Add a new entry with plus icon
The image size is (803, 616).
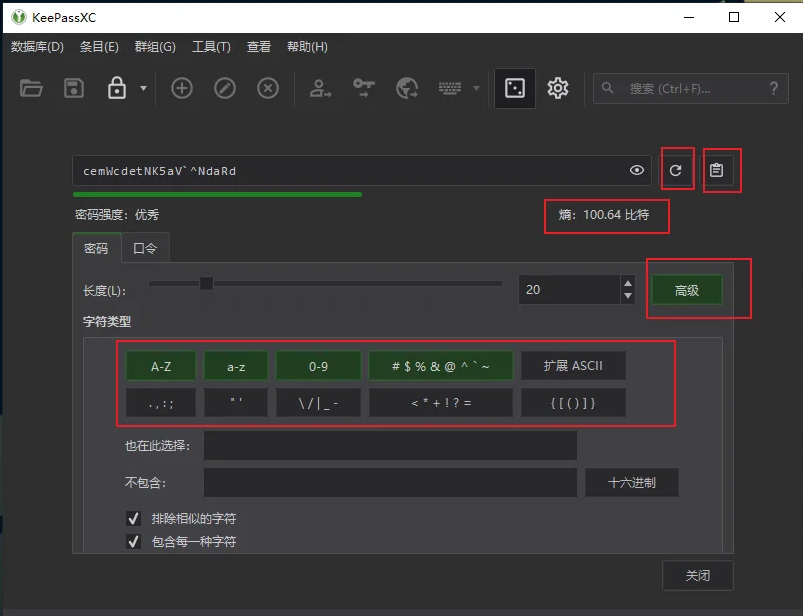pyautogui.click(x=182, y=89)
